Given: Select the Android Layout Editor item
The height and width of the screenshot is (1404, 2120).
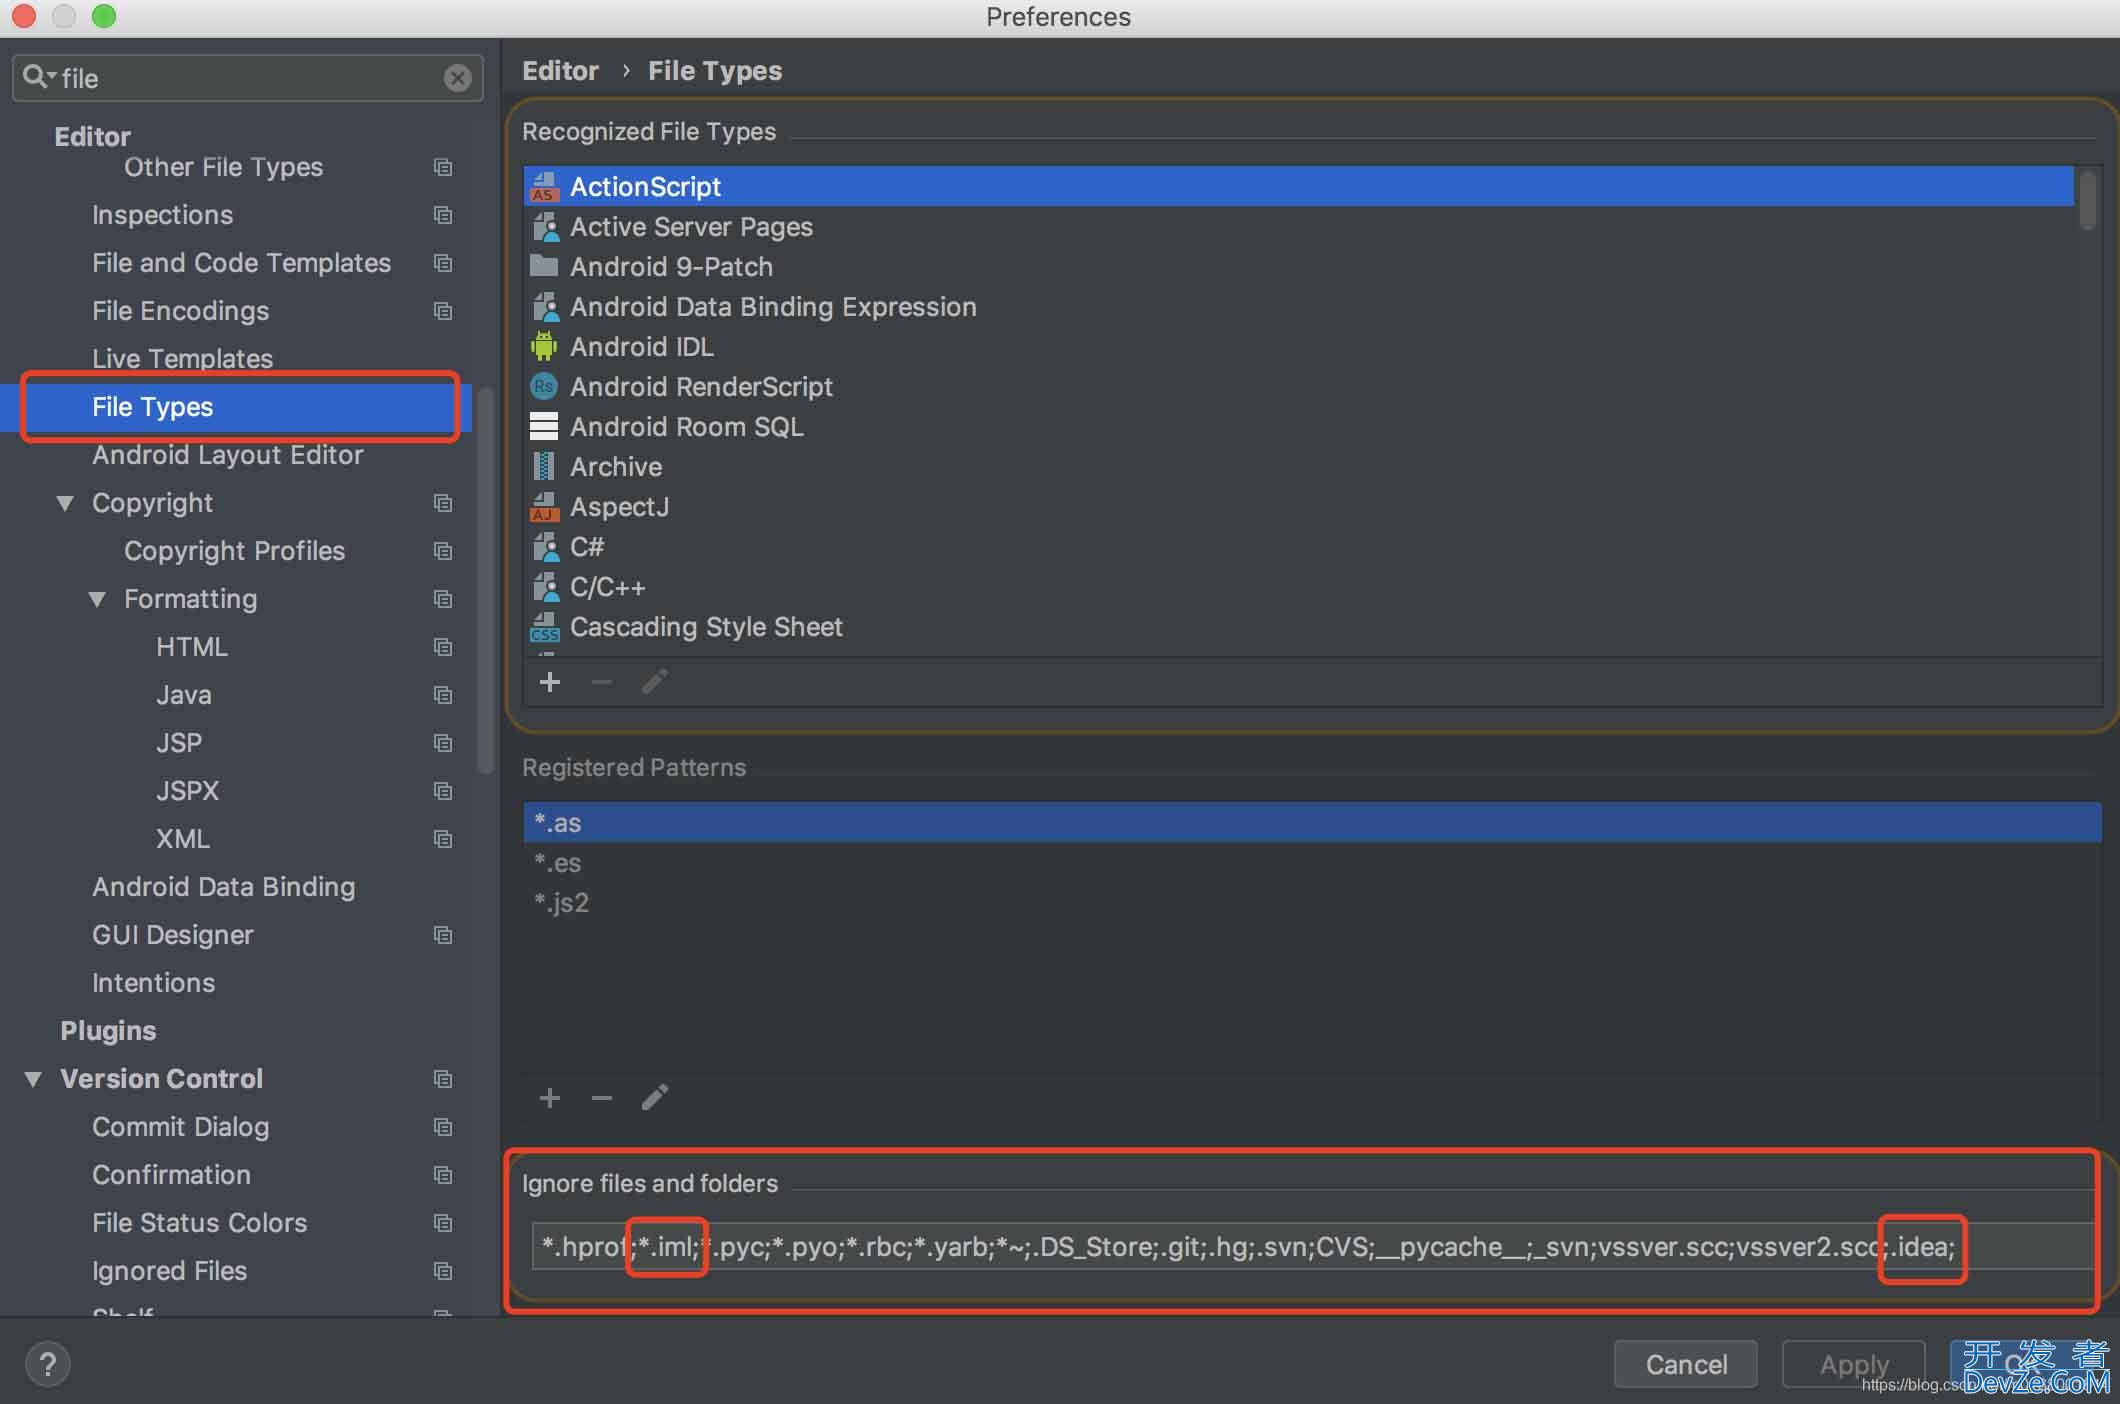Looking at the screenshot, I should click(x=226, y=454).
